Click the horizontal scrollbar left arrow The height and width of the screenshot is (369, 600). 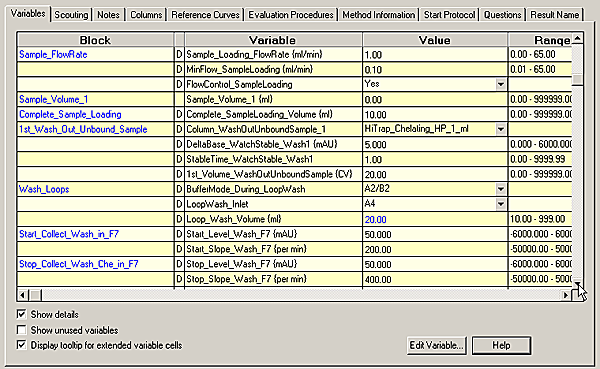23,295
